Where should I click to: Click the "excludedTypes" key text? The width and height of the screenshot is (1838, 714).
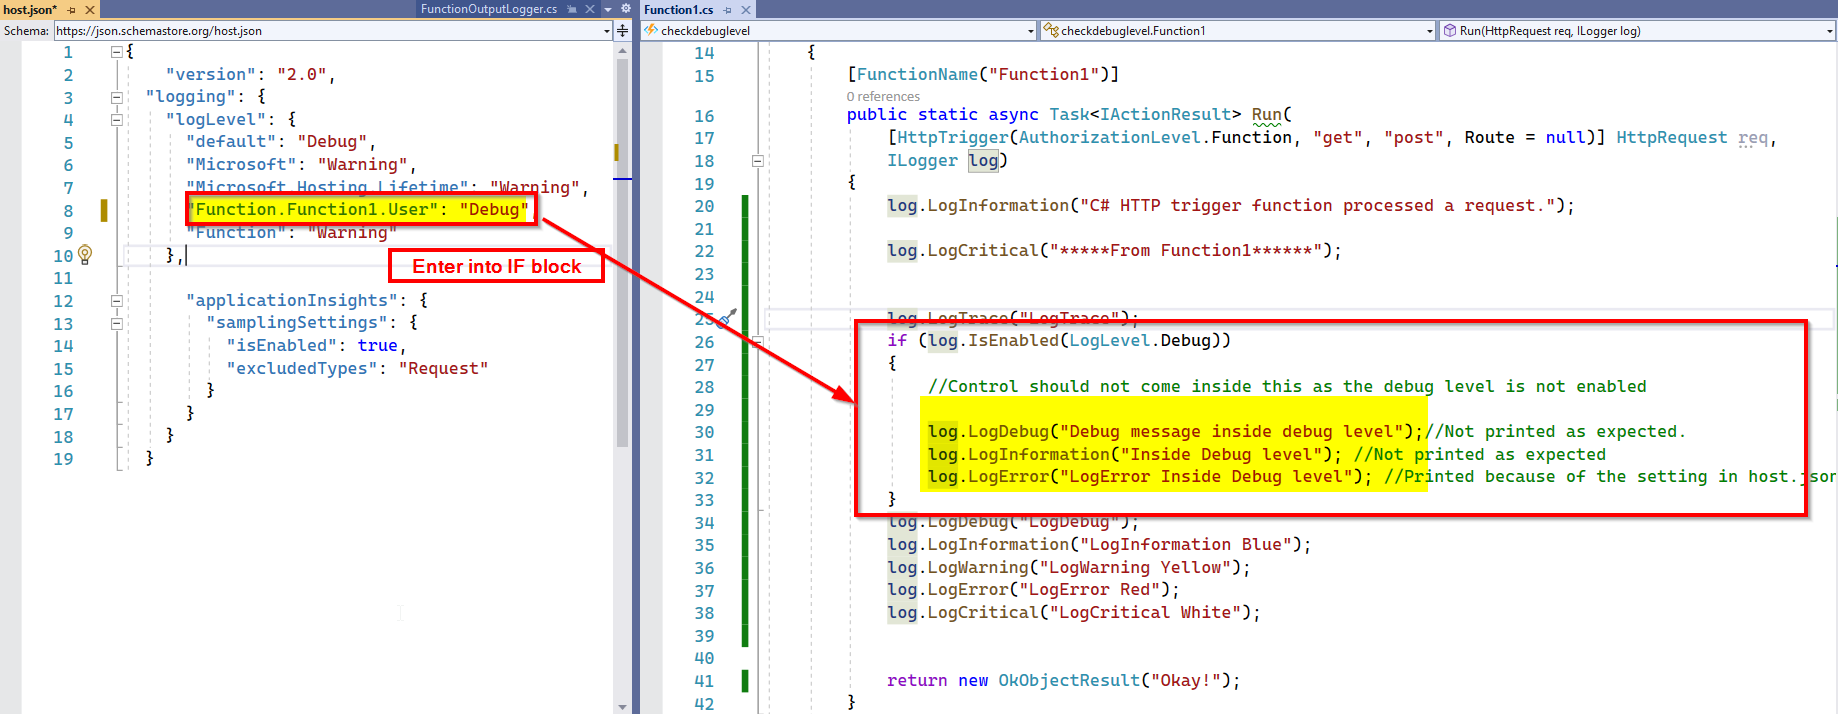pyautogui.click(x=302, y=369)
